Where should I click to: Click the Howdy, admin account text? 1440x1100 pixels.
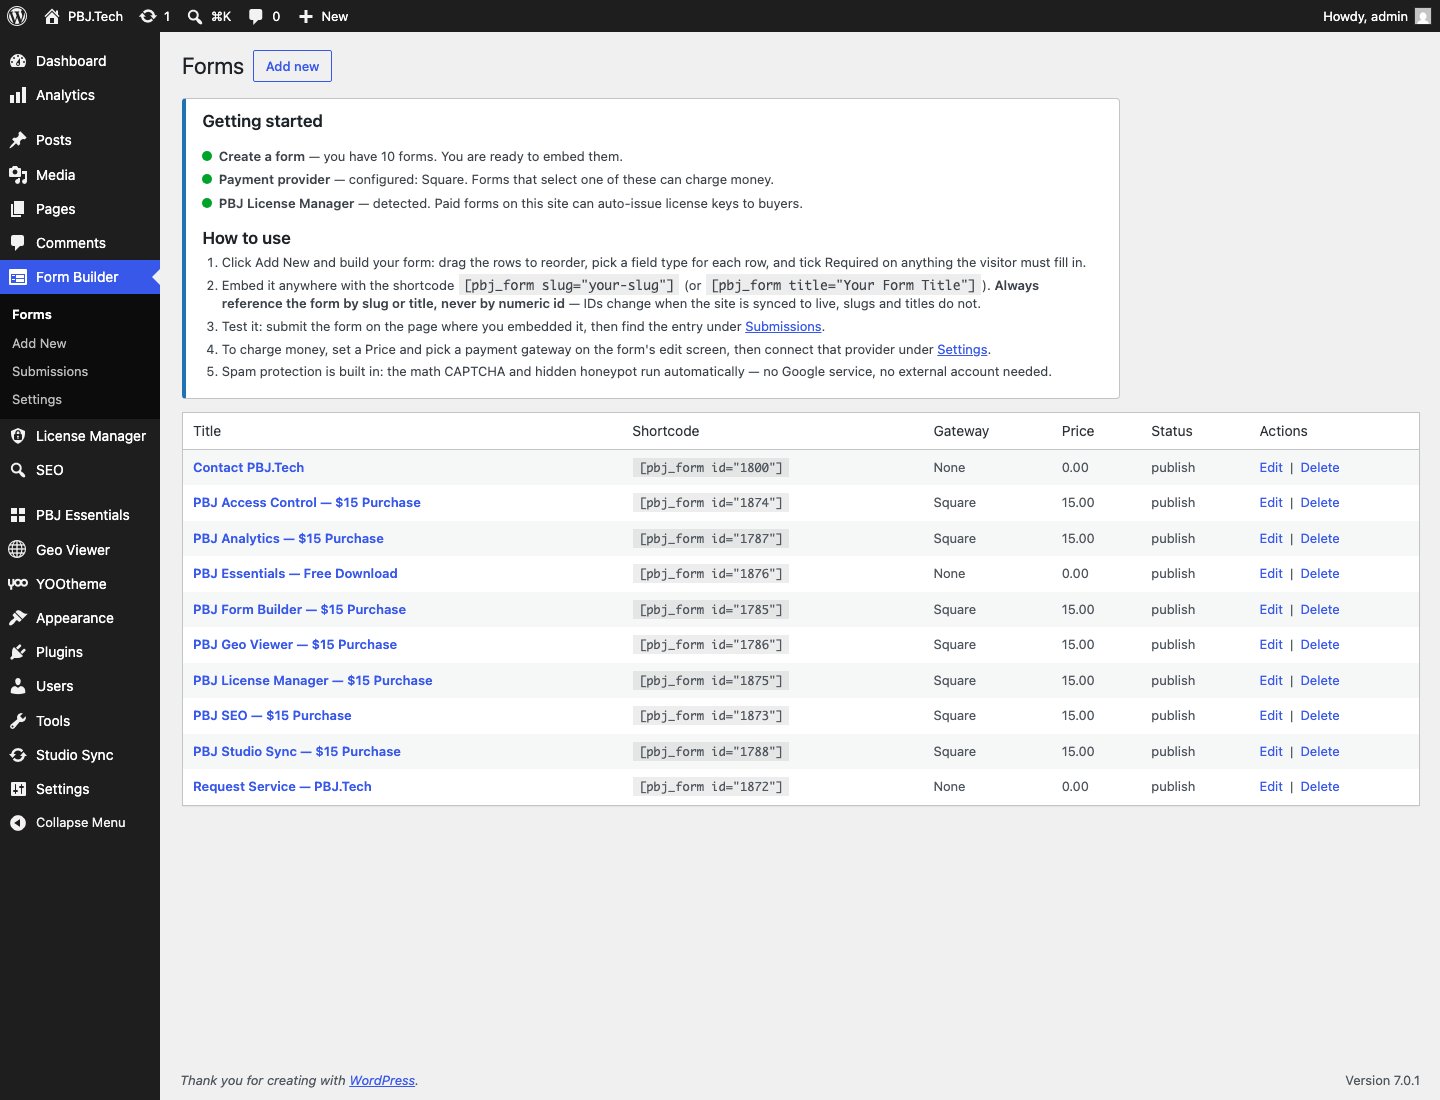tap(1365, 16)
